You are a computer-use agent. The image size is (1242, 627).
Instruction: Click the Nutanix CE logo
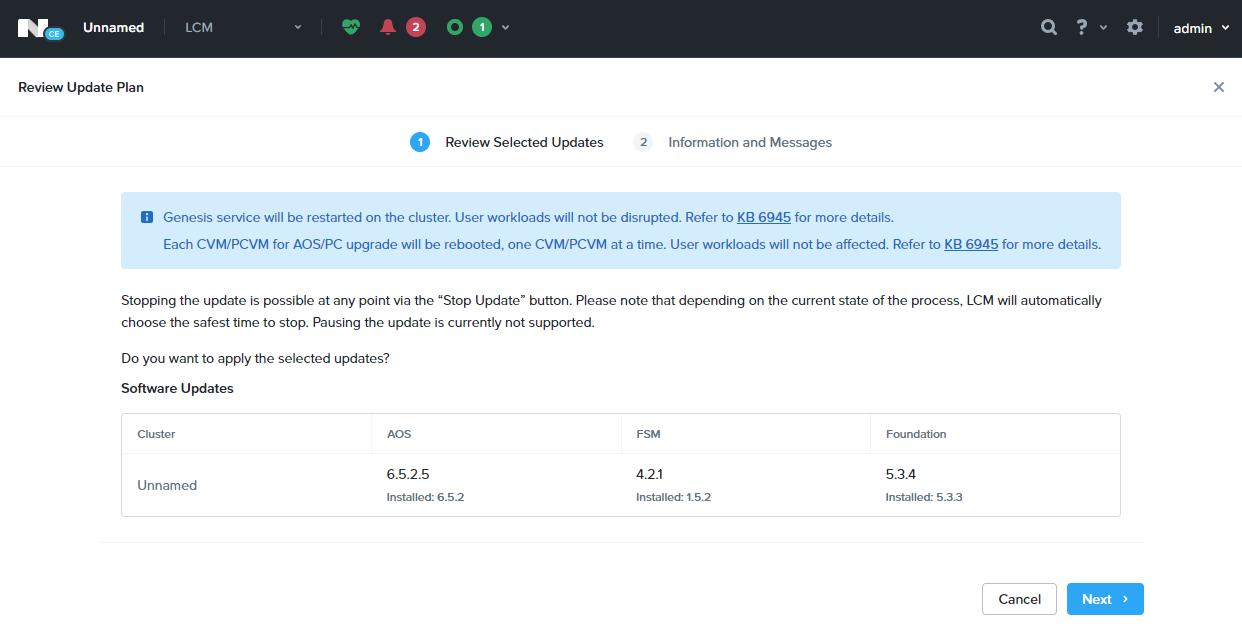click(x=40, y=28)
